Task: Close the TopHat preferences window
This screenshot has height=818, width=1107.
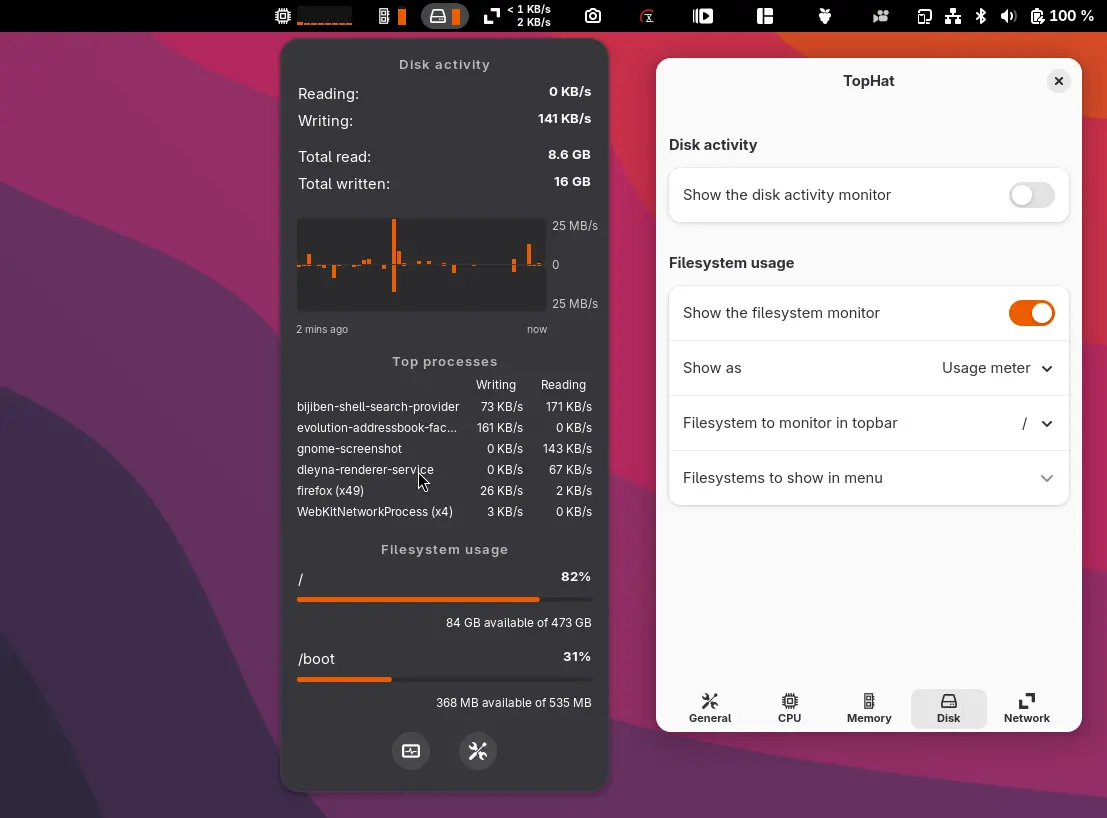Action: click(x=1058, y=81)
